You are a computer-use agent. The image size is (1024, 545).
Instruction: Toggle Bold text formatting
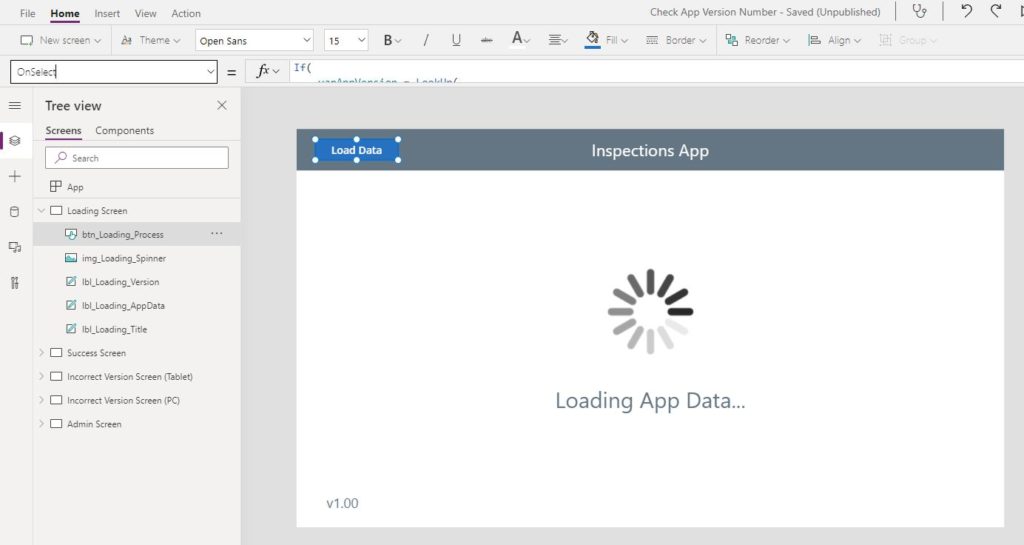(x=392, y=40)
